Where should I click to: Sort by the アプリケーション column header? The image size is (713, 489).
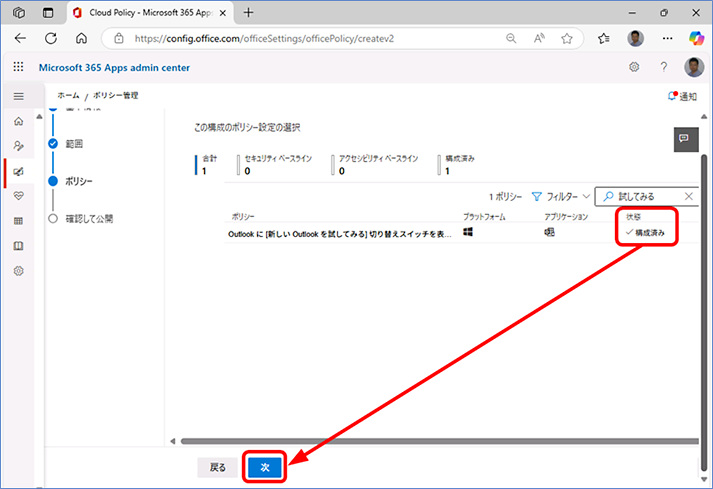tap(566, 217)
